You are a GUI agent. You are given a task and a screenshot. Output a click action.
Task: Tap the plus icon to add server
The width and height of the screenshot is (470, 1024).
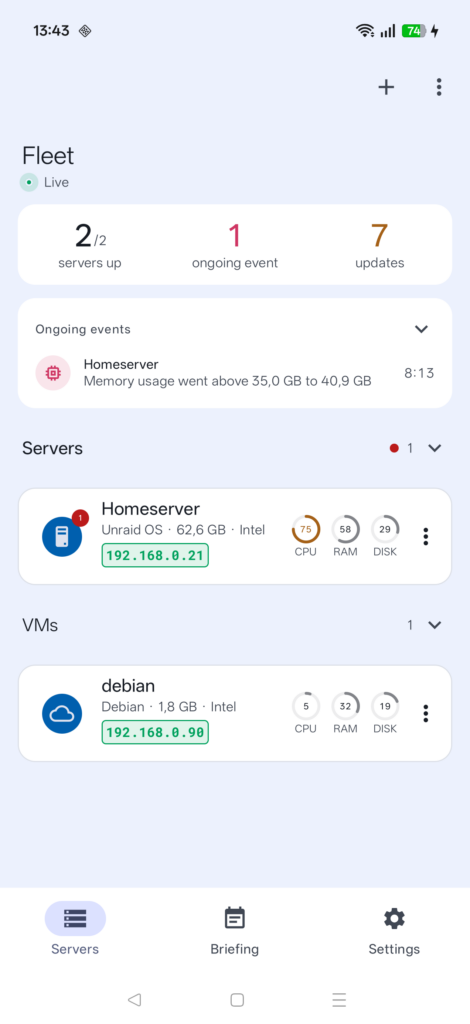386,87
